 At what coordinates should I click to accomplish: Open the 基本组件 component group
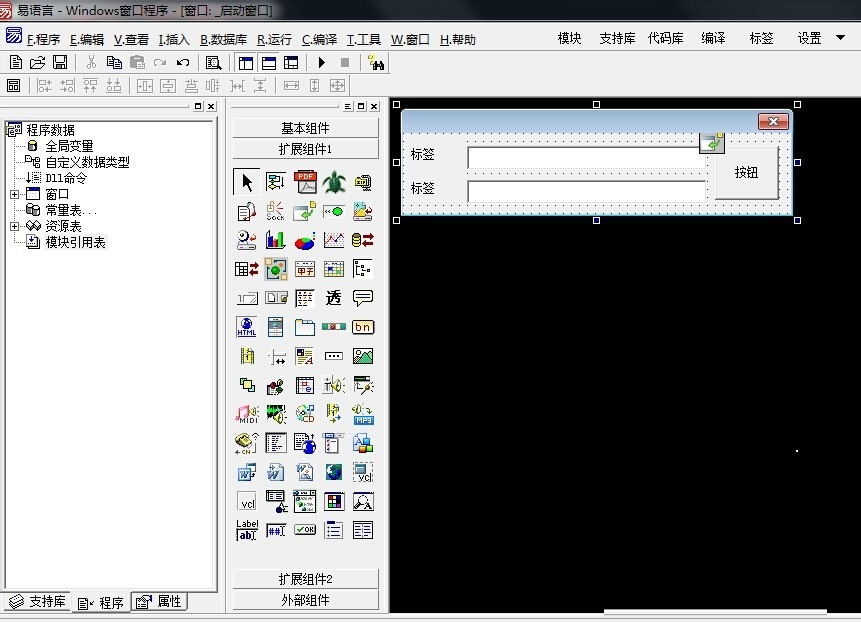click(x=305, y=128)
